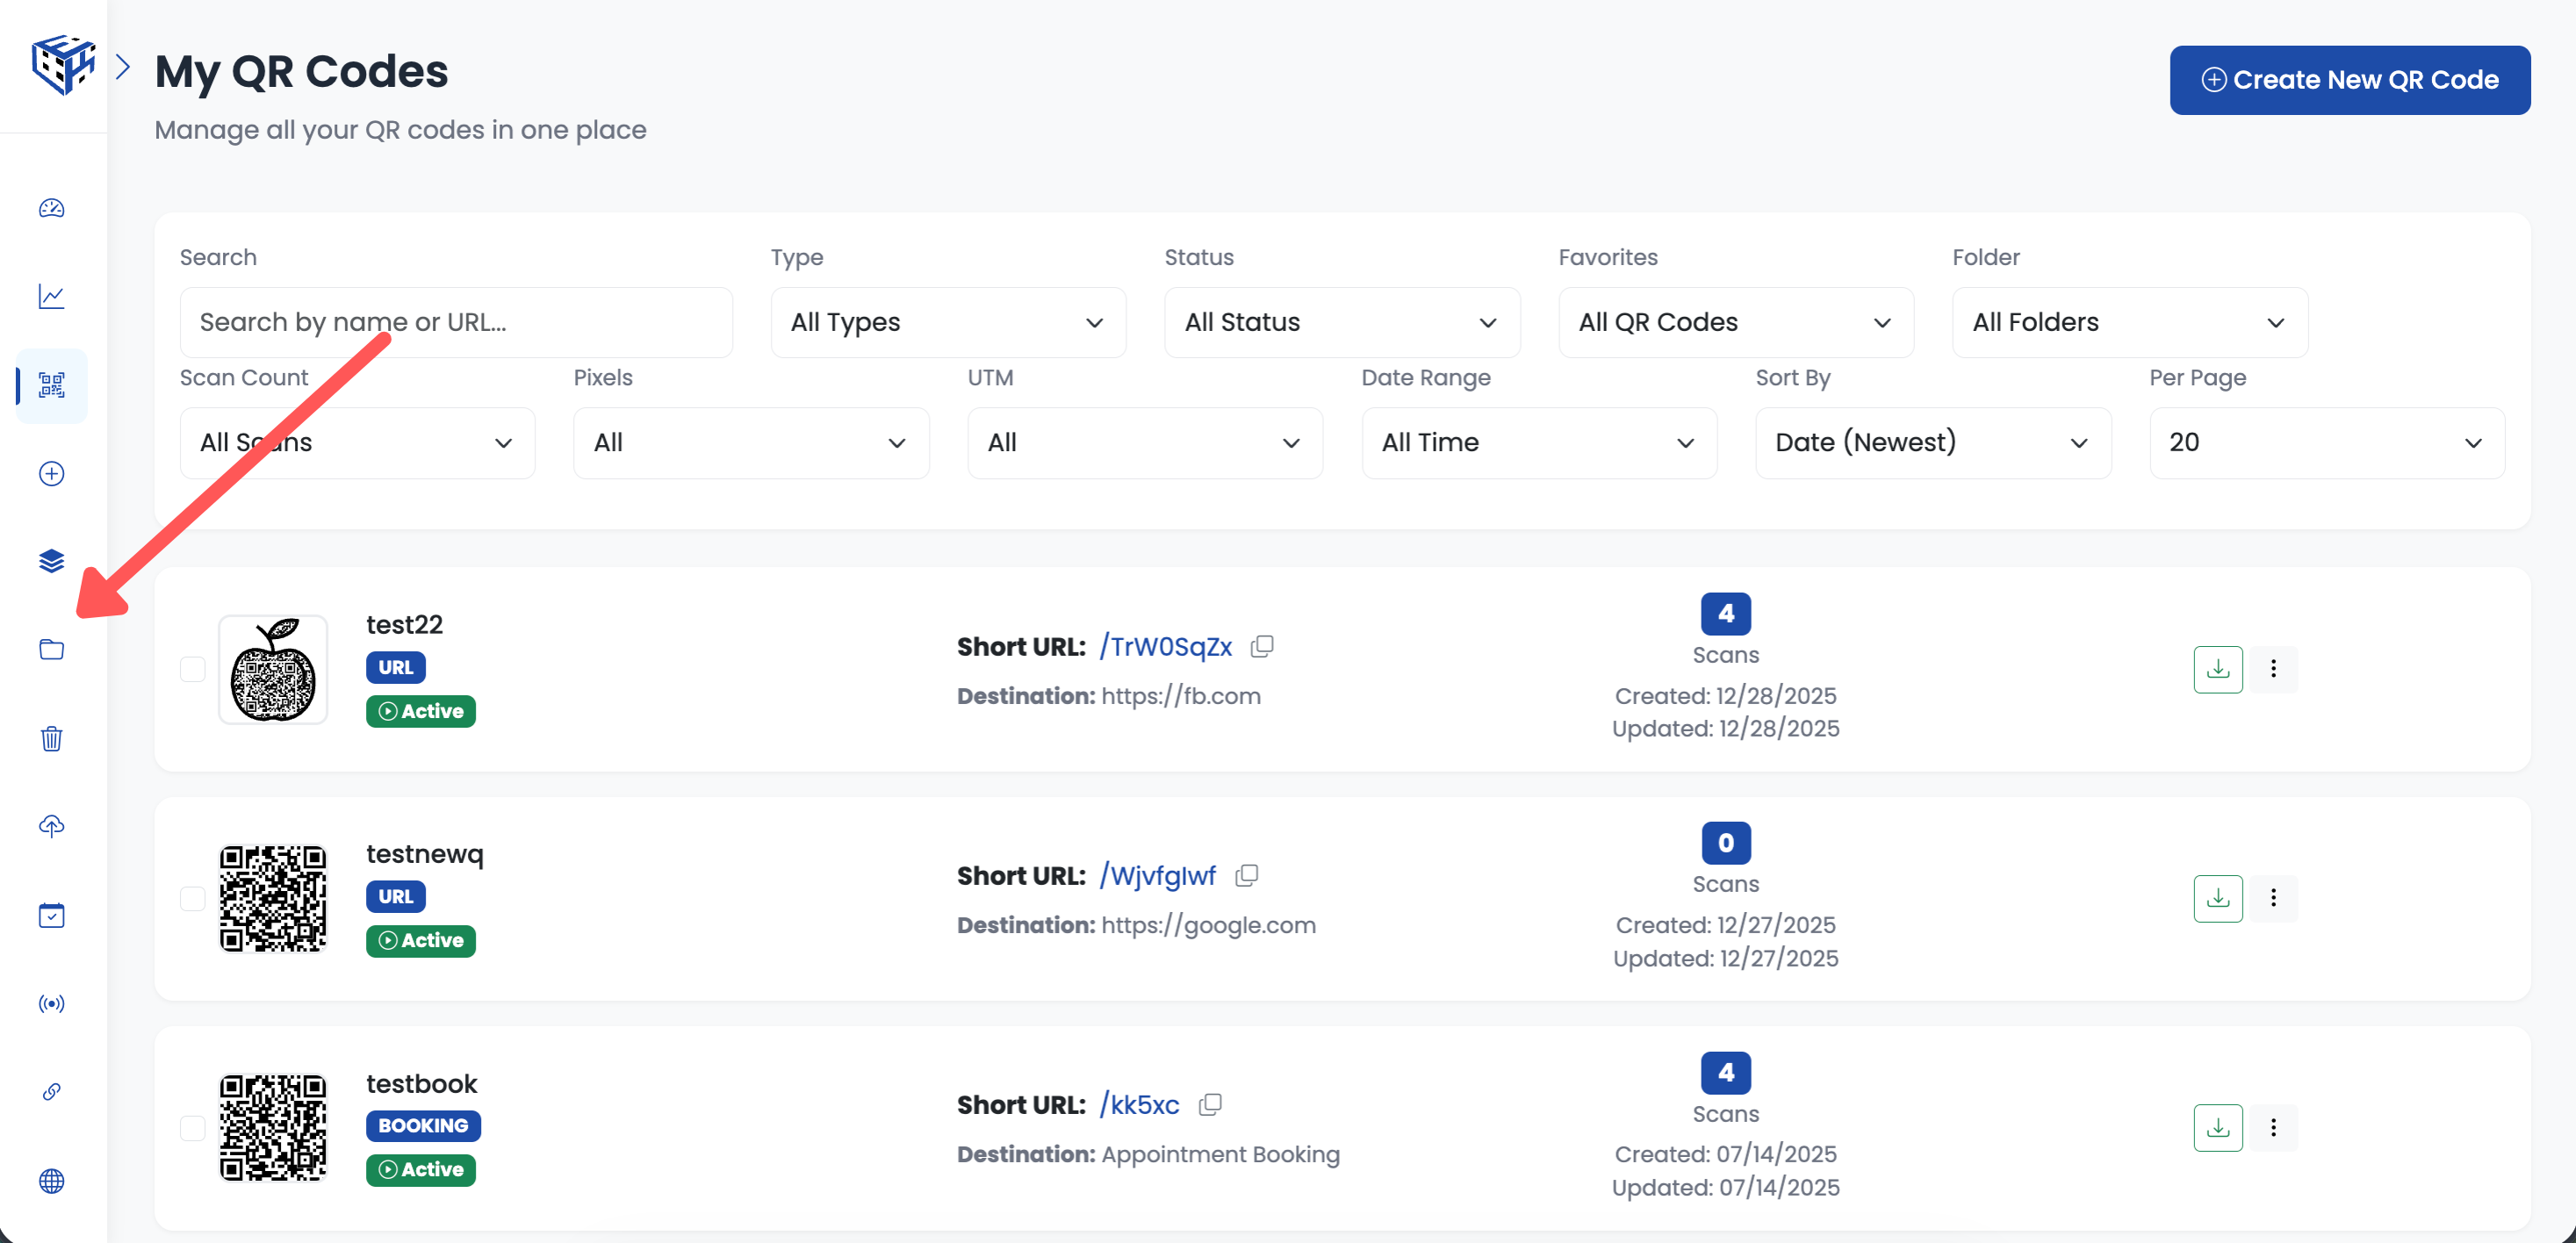Open the All Folders dropdown
This screenshot has height=1243, width=2576.
pos(2129,322)
